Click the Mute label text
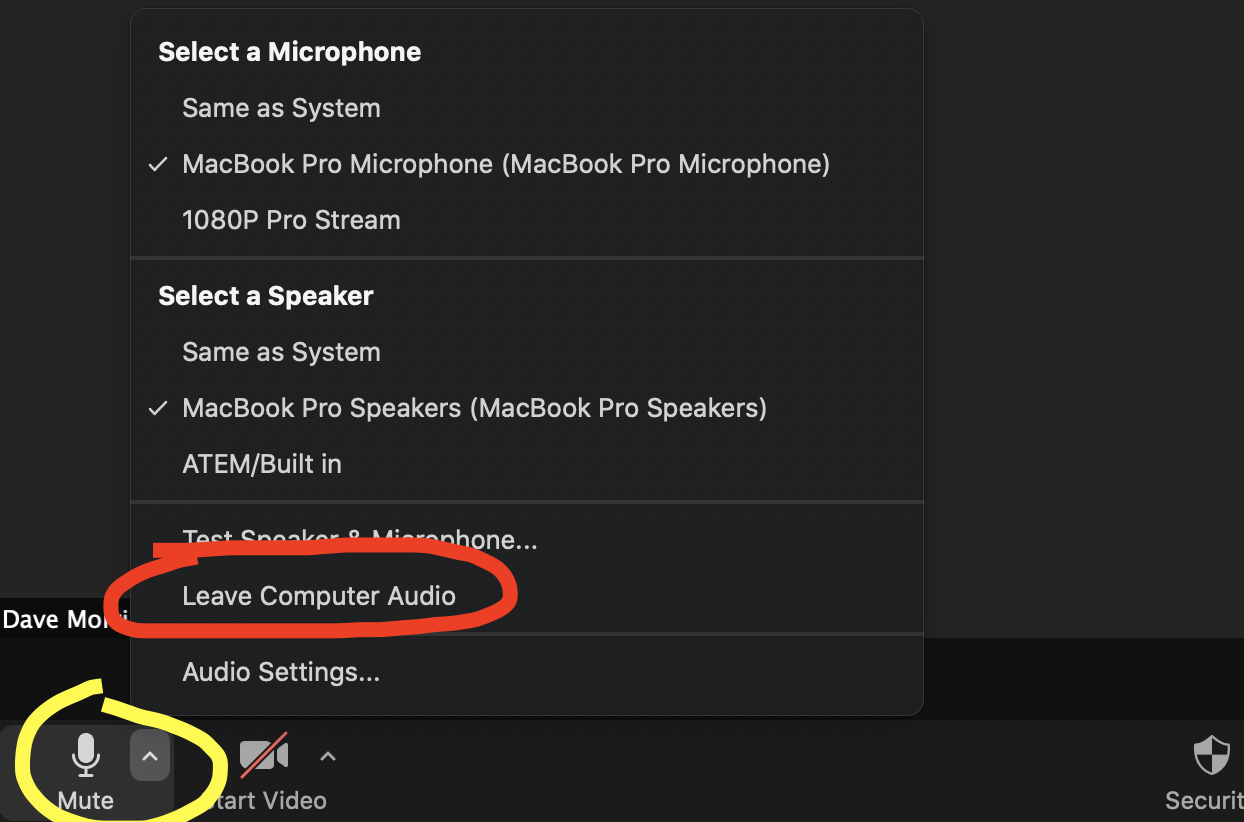Screen dimensions: 1244x822 point(86,801)
